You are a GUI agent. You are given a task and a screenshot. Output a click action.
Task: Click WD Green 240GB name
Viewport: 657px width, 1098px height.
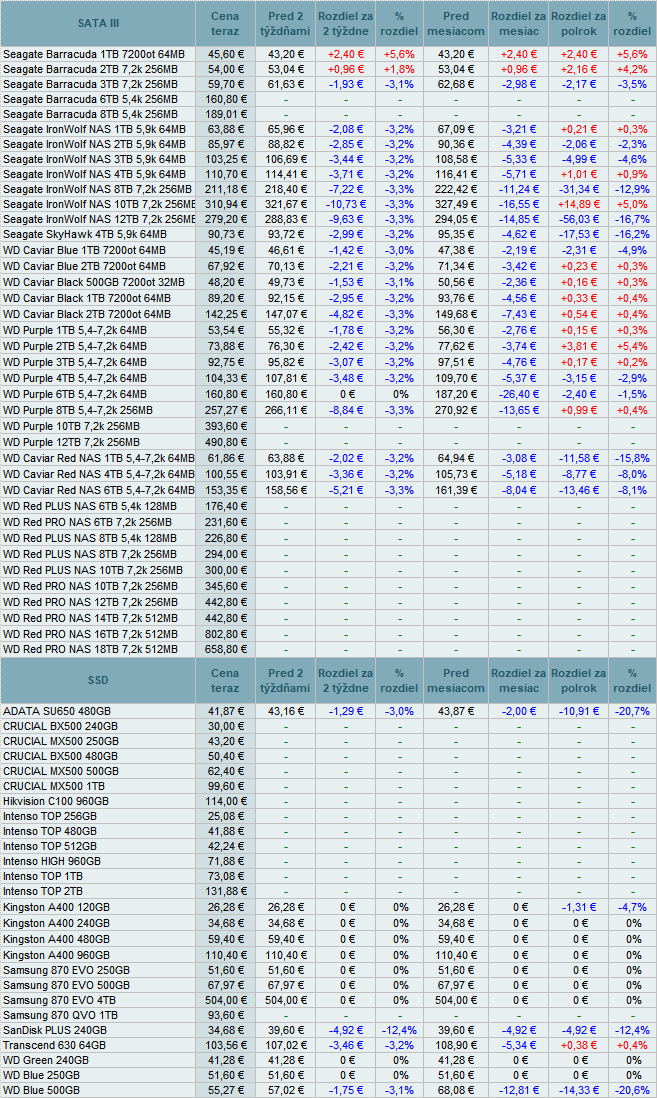click(46, 1061)
